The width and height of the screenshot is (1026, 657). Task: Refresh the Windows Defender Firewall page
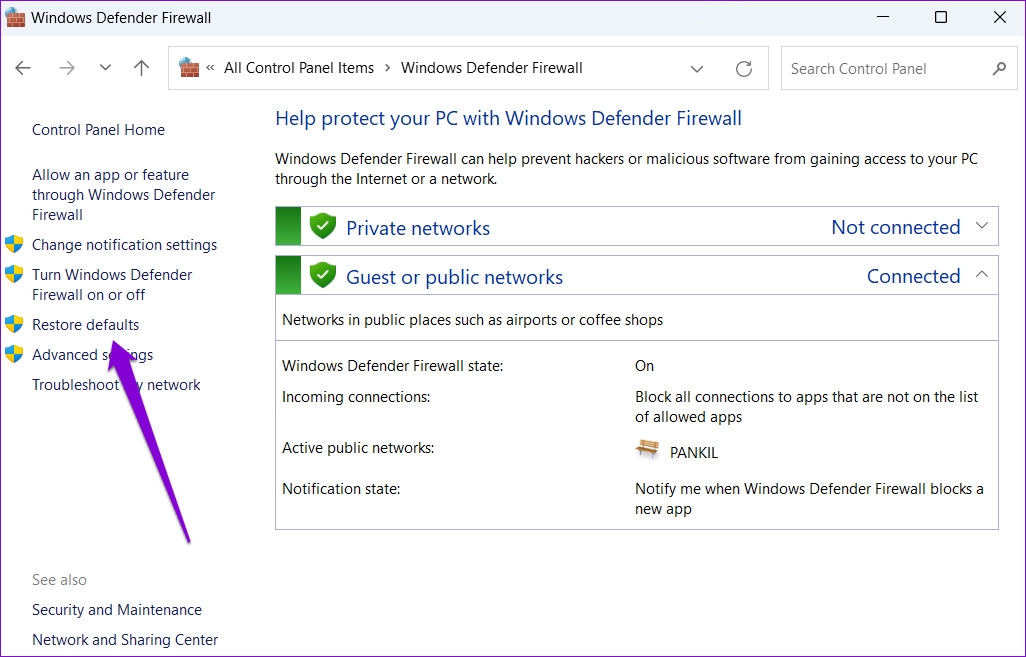coord(744,69)
